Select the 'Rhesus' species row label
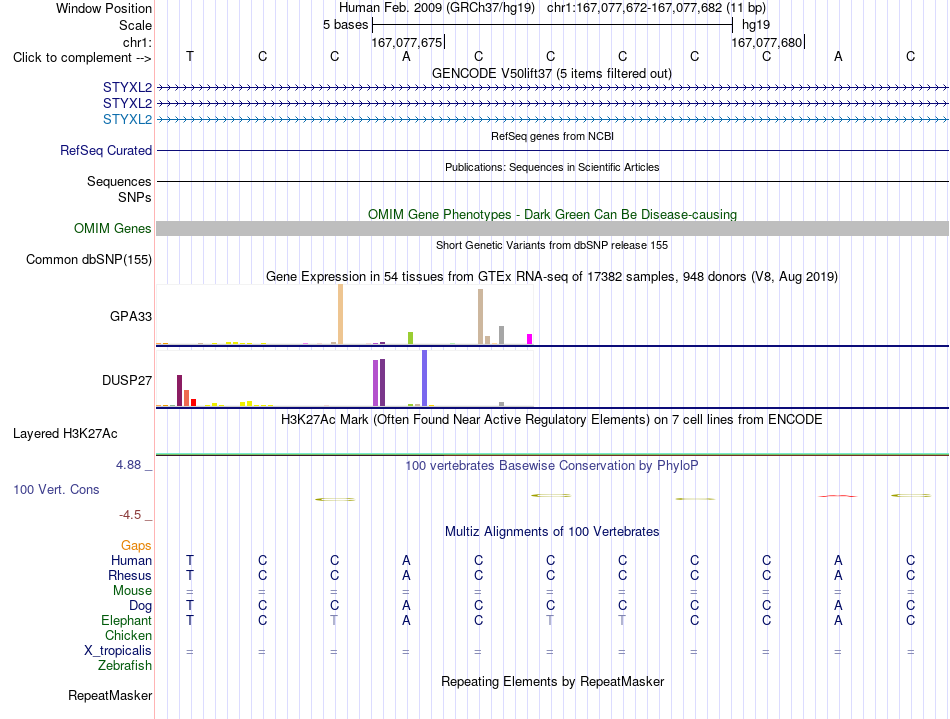Screen dimensions: 950x719 click(130, 575)
